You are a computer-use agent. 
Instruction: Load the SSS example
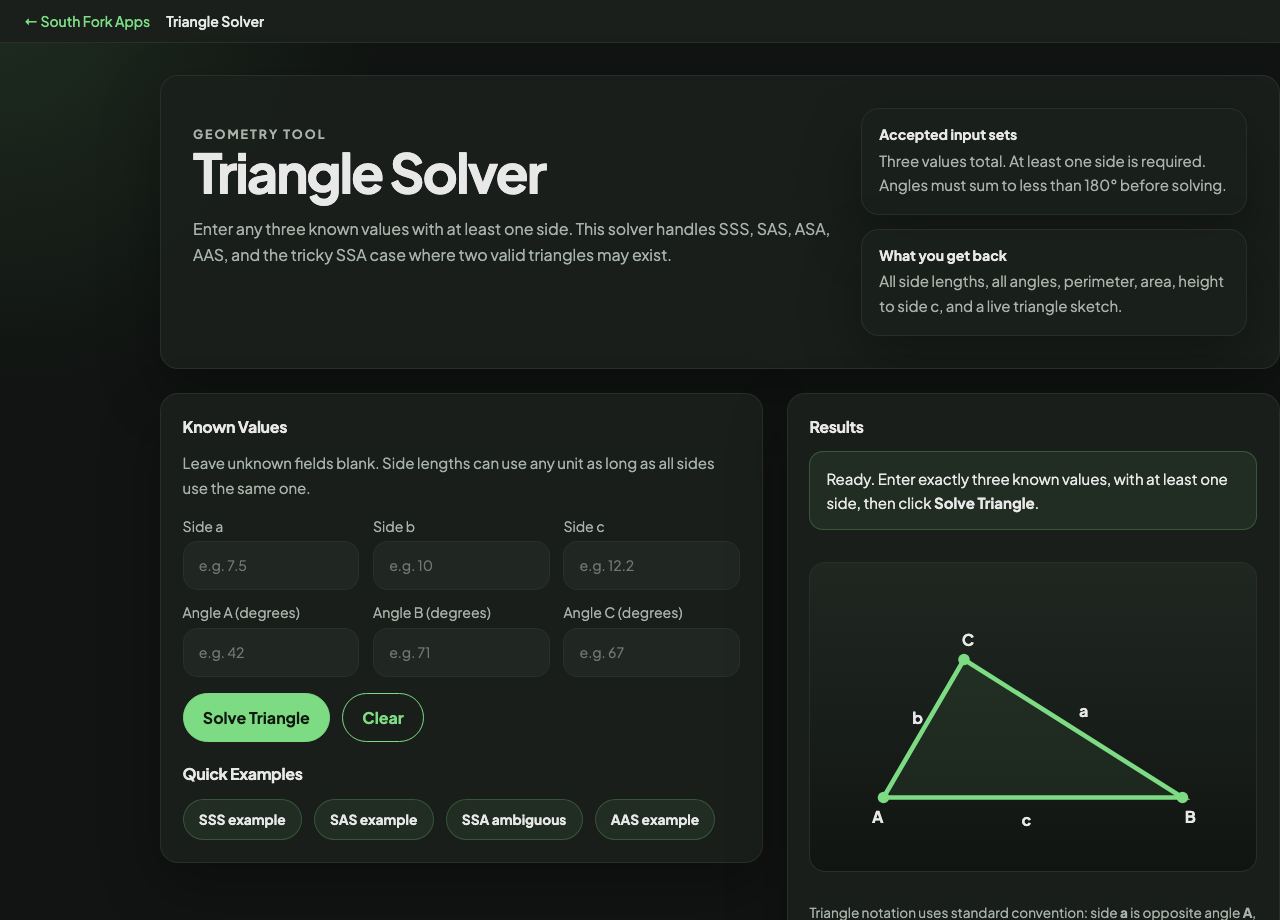coord(242,819)
